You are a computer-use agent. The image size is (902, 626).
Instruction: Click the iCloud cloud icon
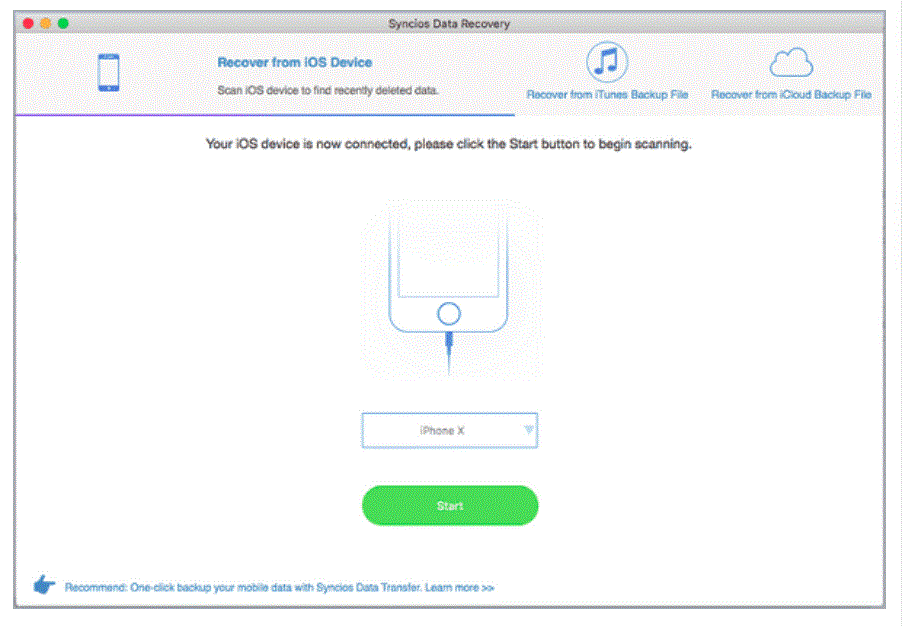[791, 63]
